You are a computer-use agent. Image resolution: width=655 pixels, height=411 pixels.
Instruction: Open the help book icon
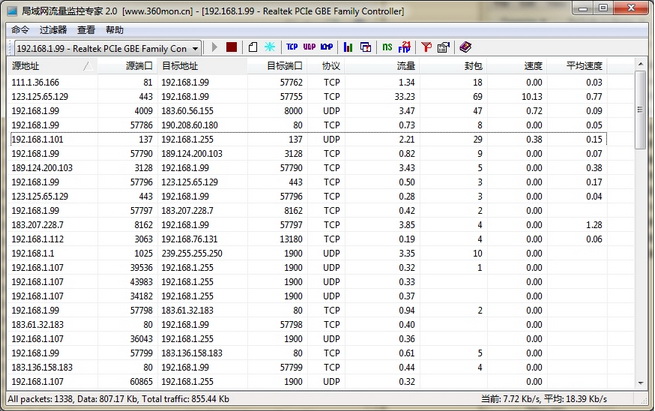point(465,47)
